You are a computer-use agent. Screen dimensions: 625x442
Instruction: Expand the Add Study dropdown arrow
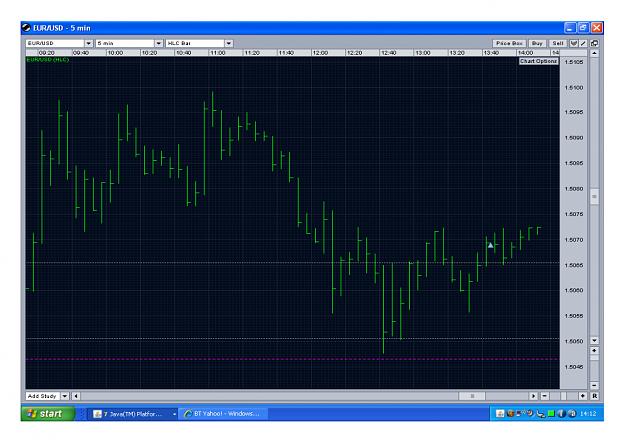pos(65,396)
